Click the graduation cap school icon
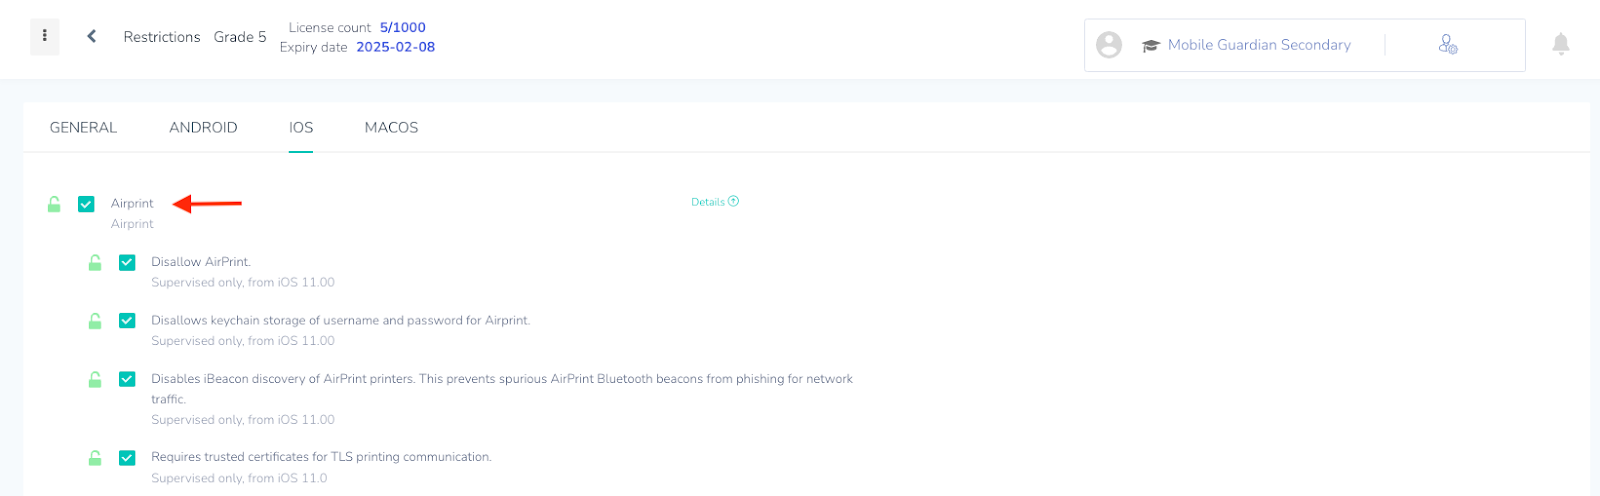This screenshot has height=496, width=1600. point(1150,45)
